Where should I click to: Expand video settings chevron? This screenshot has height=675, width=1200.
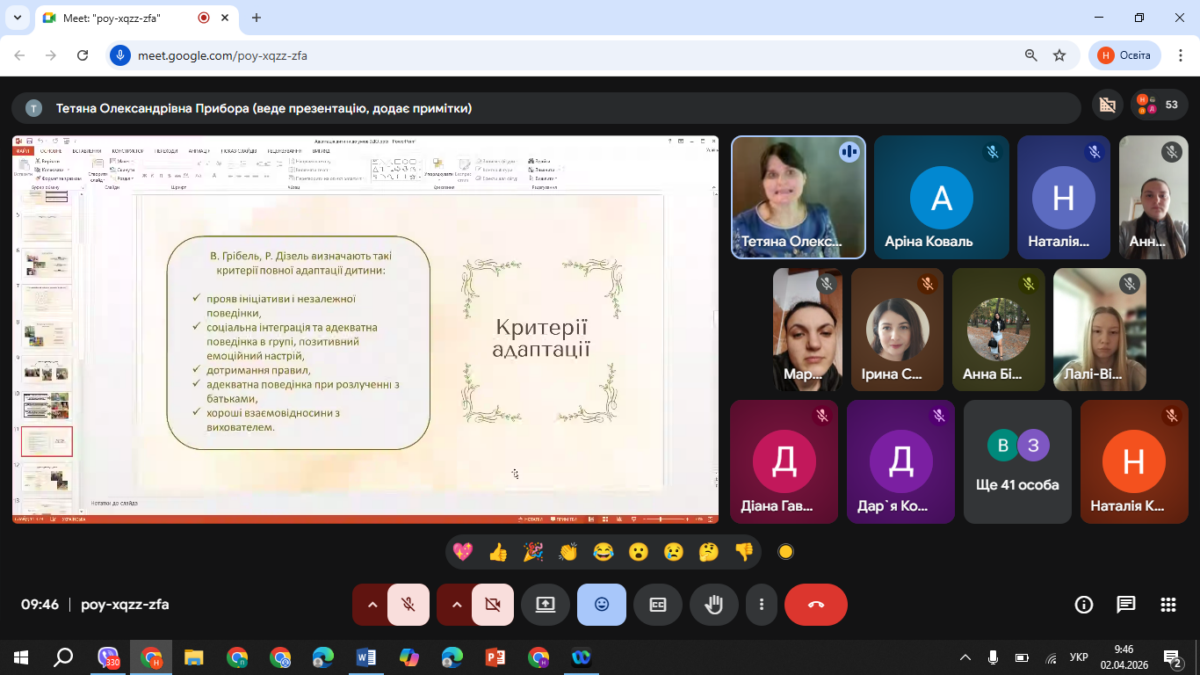(x=457, y=604)
